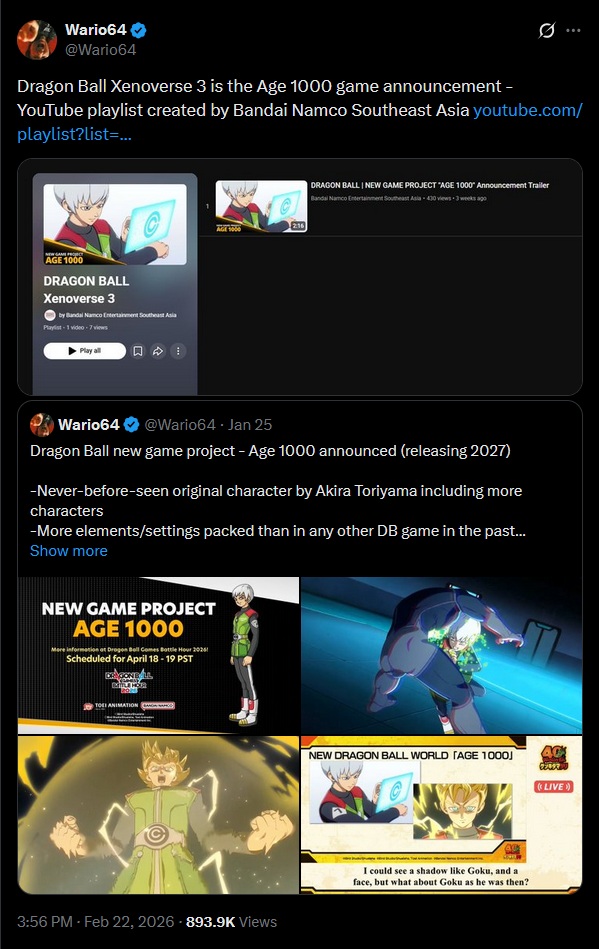Click the blue verified badge beside Wario64
This screenshot has height=949, width=599.
(139, 30)
